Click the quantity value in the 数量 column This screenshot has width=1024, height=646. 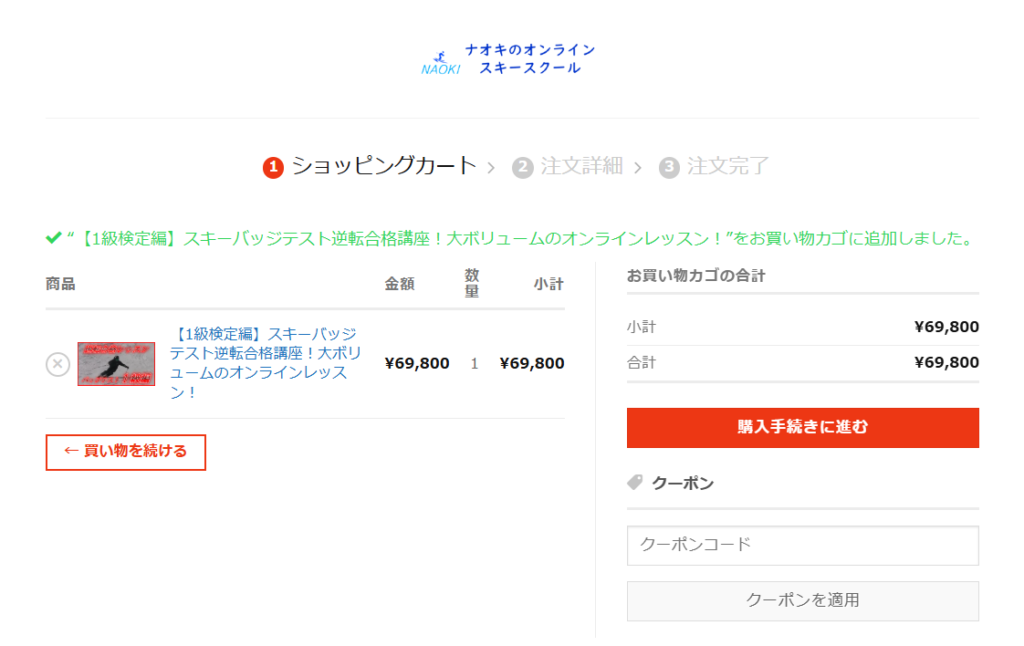(474, 364)
